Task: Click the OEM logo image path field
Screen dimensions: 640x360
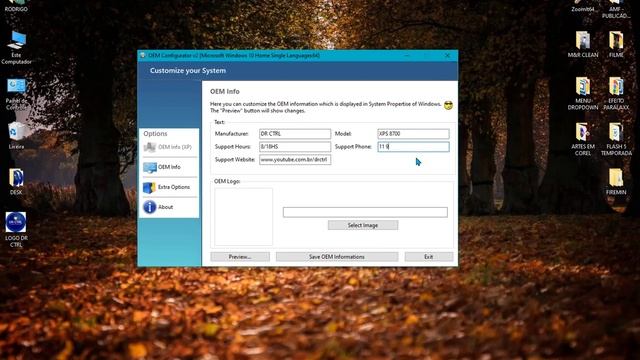Action: click(365, 212)
